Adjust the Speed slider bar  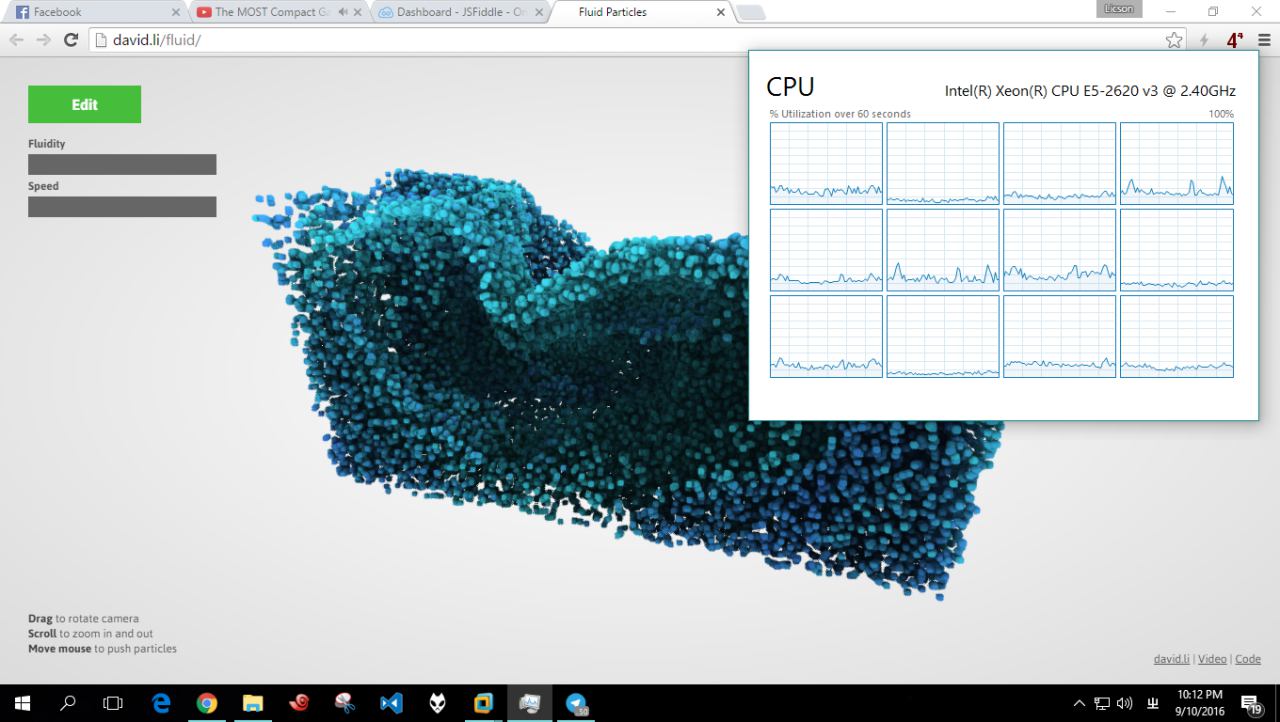122,207
